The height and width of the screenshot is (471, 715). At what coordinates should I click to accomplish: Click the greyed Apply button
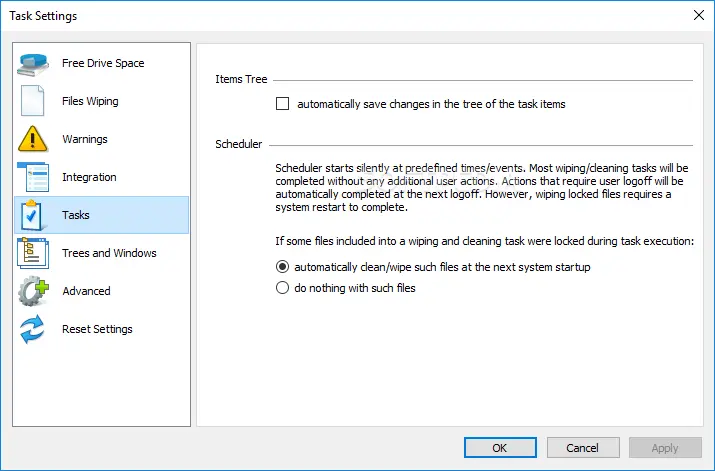(x=665, y=448)
